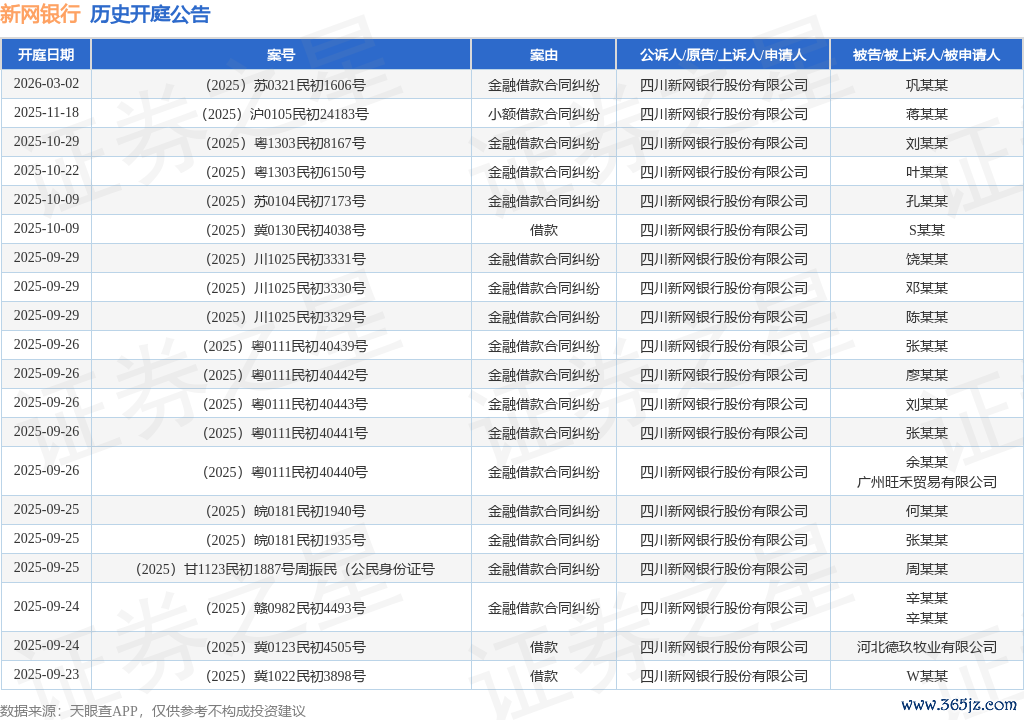1024x720 pixels.
Task: Select the 2026-03-02 hearing date cell
Action: (46, 84)
